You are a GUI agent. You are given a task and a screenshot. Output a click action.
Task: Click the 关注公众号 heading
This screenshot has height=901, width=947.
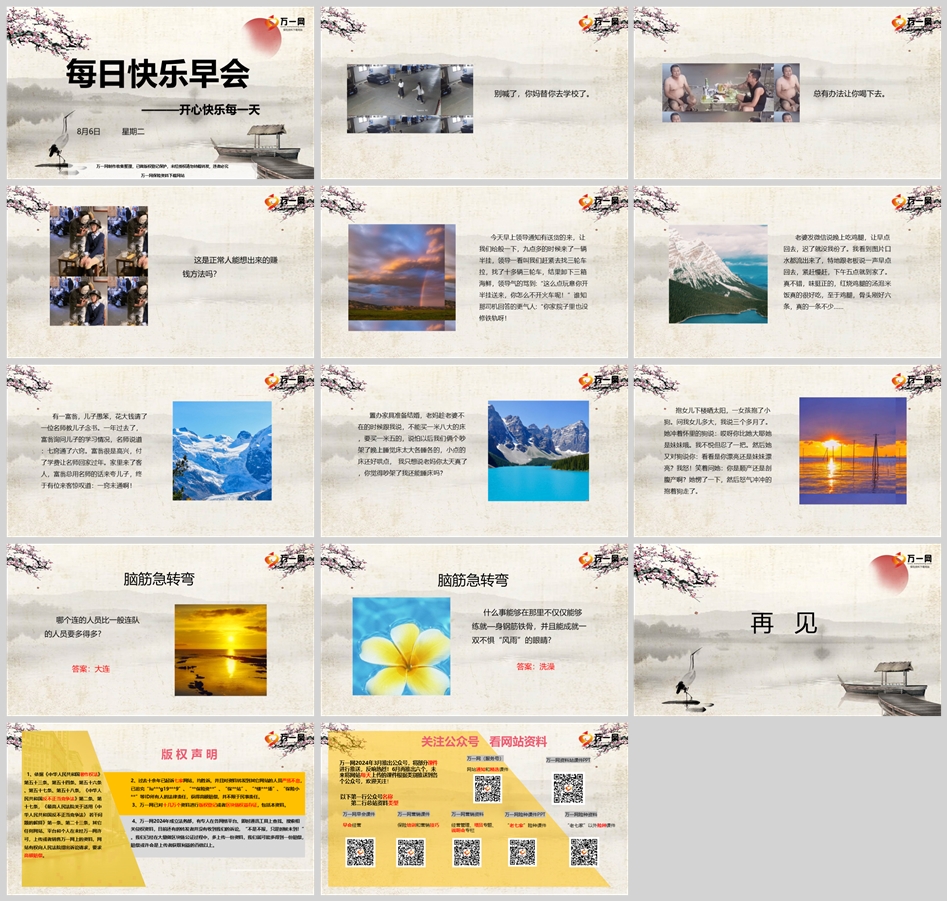[x=450, y=741]
